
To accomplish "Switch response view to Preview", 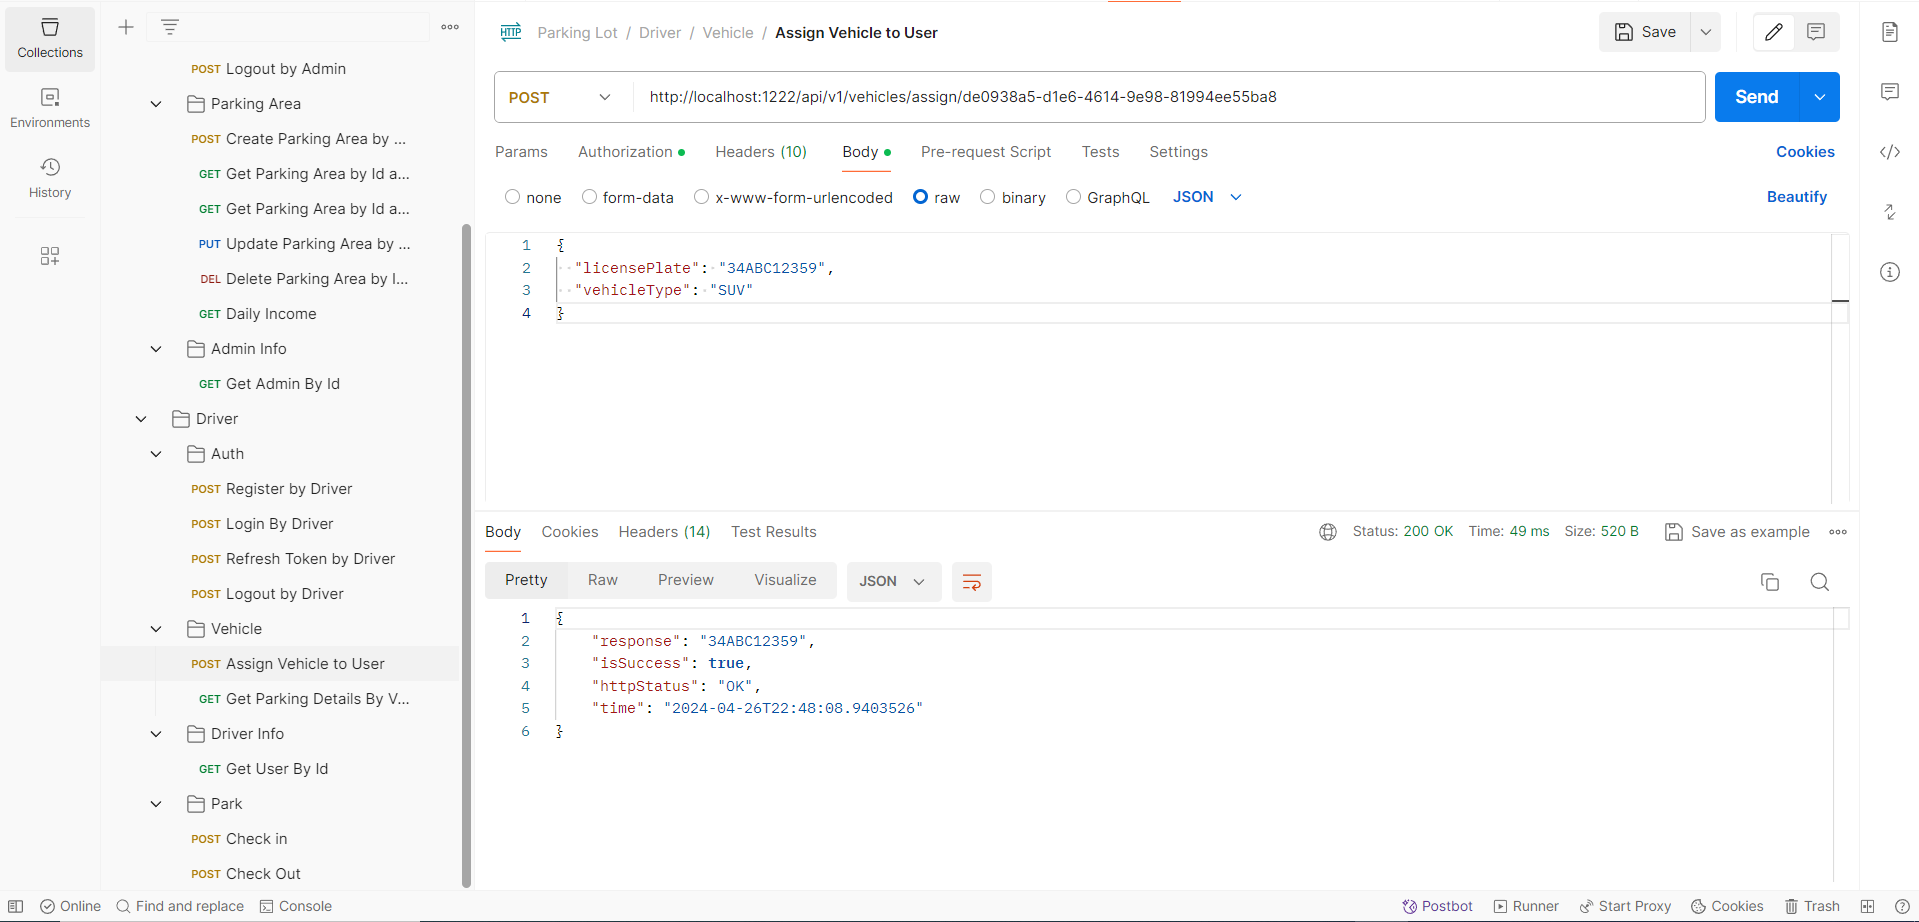I will [686, 580].
